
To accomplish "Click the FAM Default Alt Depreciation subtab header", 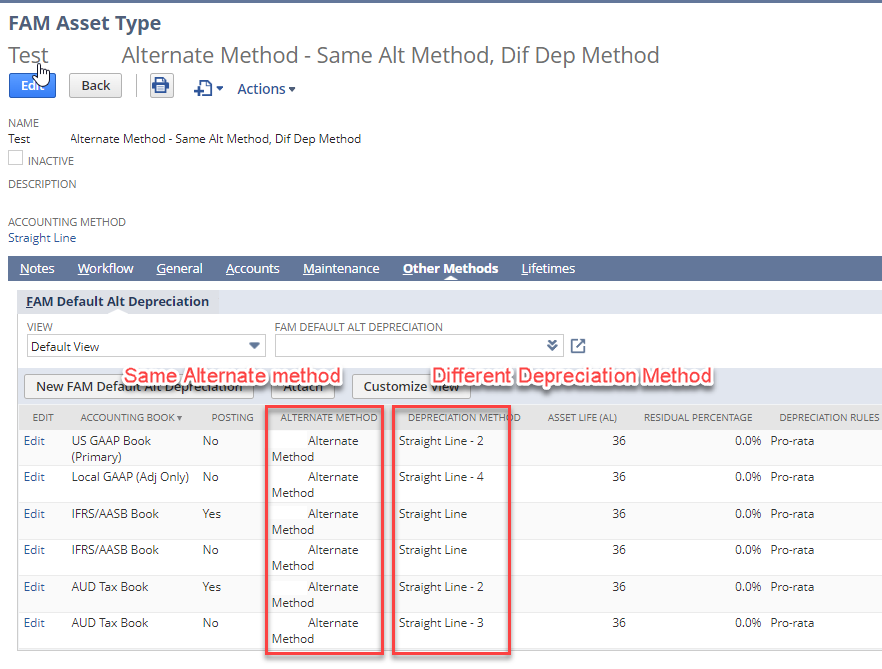I will coord(117,301).
